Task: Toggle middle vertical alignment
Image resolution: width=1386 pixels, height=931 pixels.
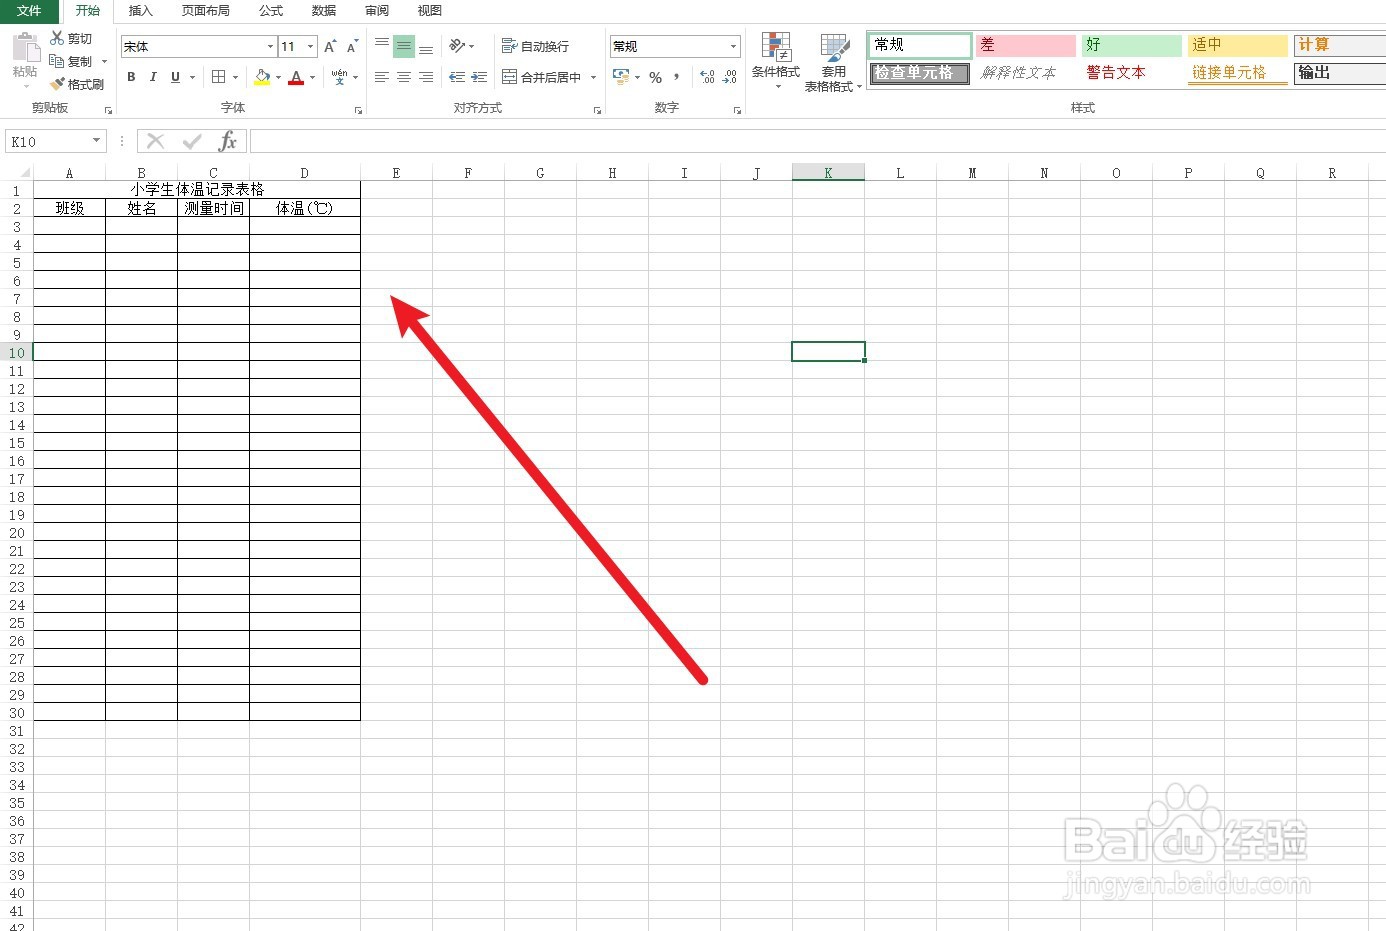Action: click(x=404, y=46)
